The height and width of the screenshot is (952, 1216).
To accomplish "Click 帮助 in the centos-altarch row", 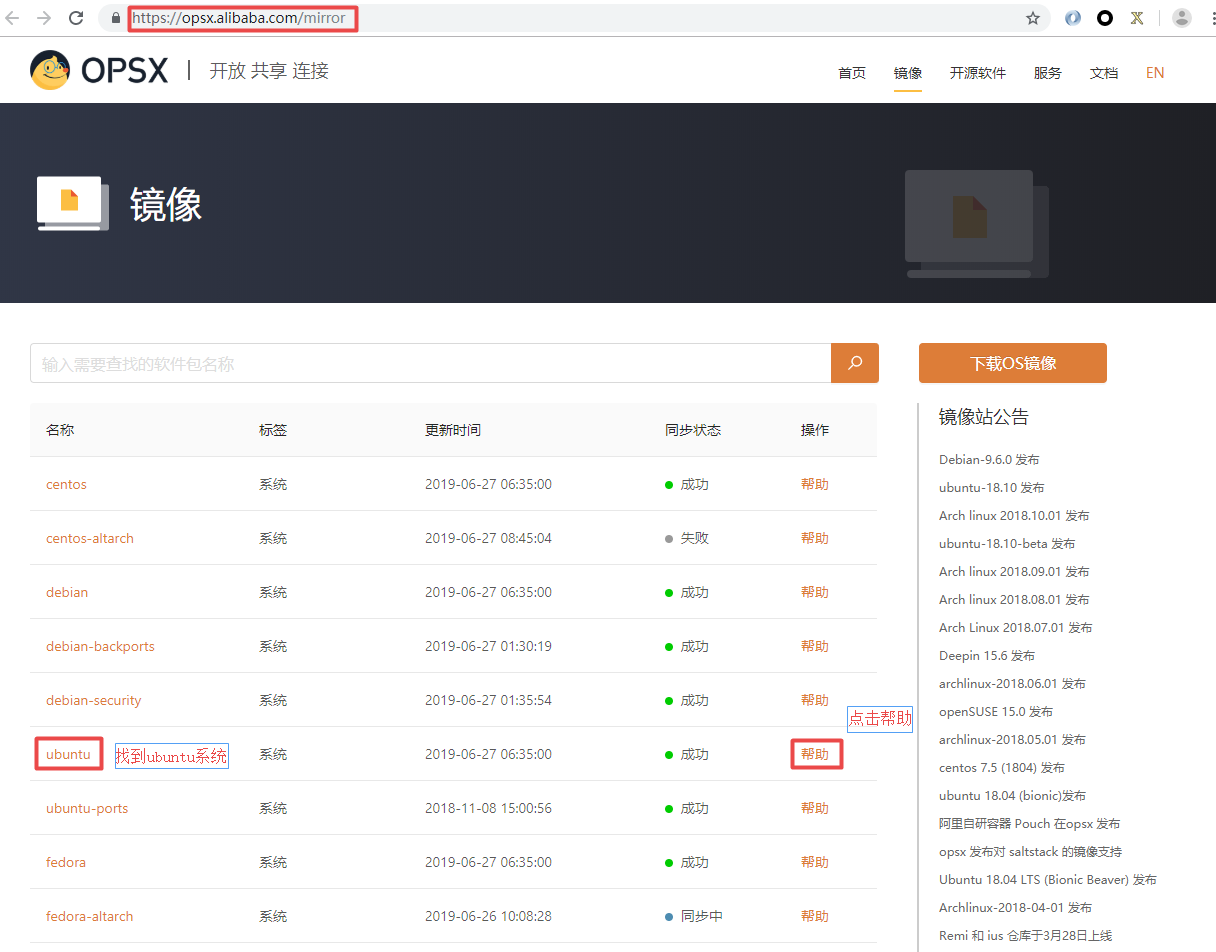I will pyautogui.click(x=815, y=538).
